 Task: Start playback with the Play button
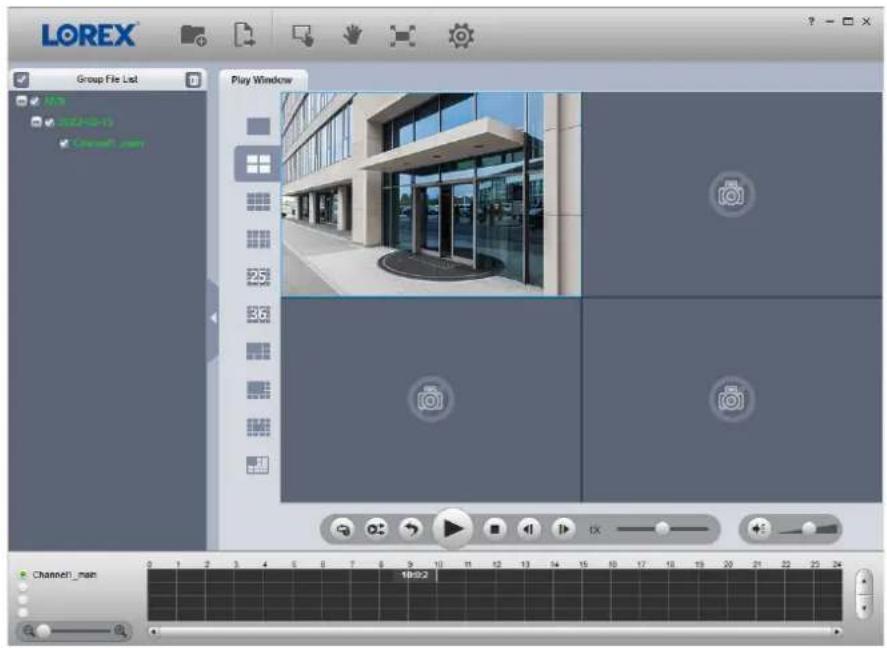453,529
